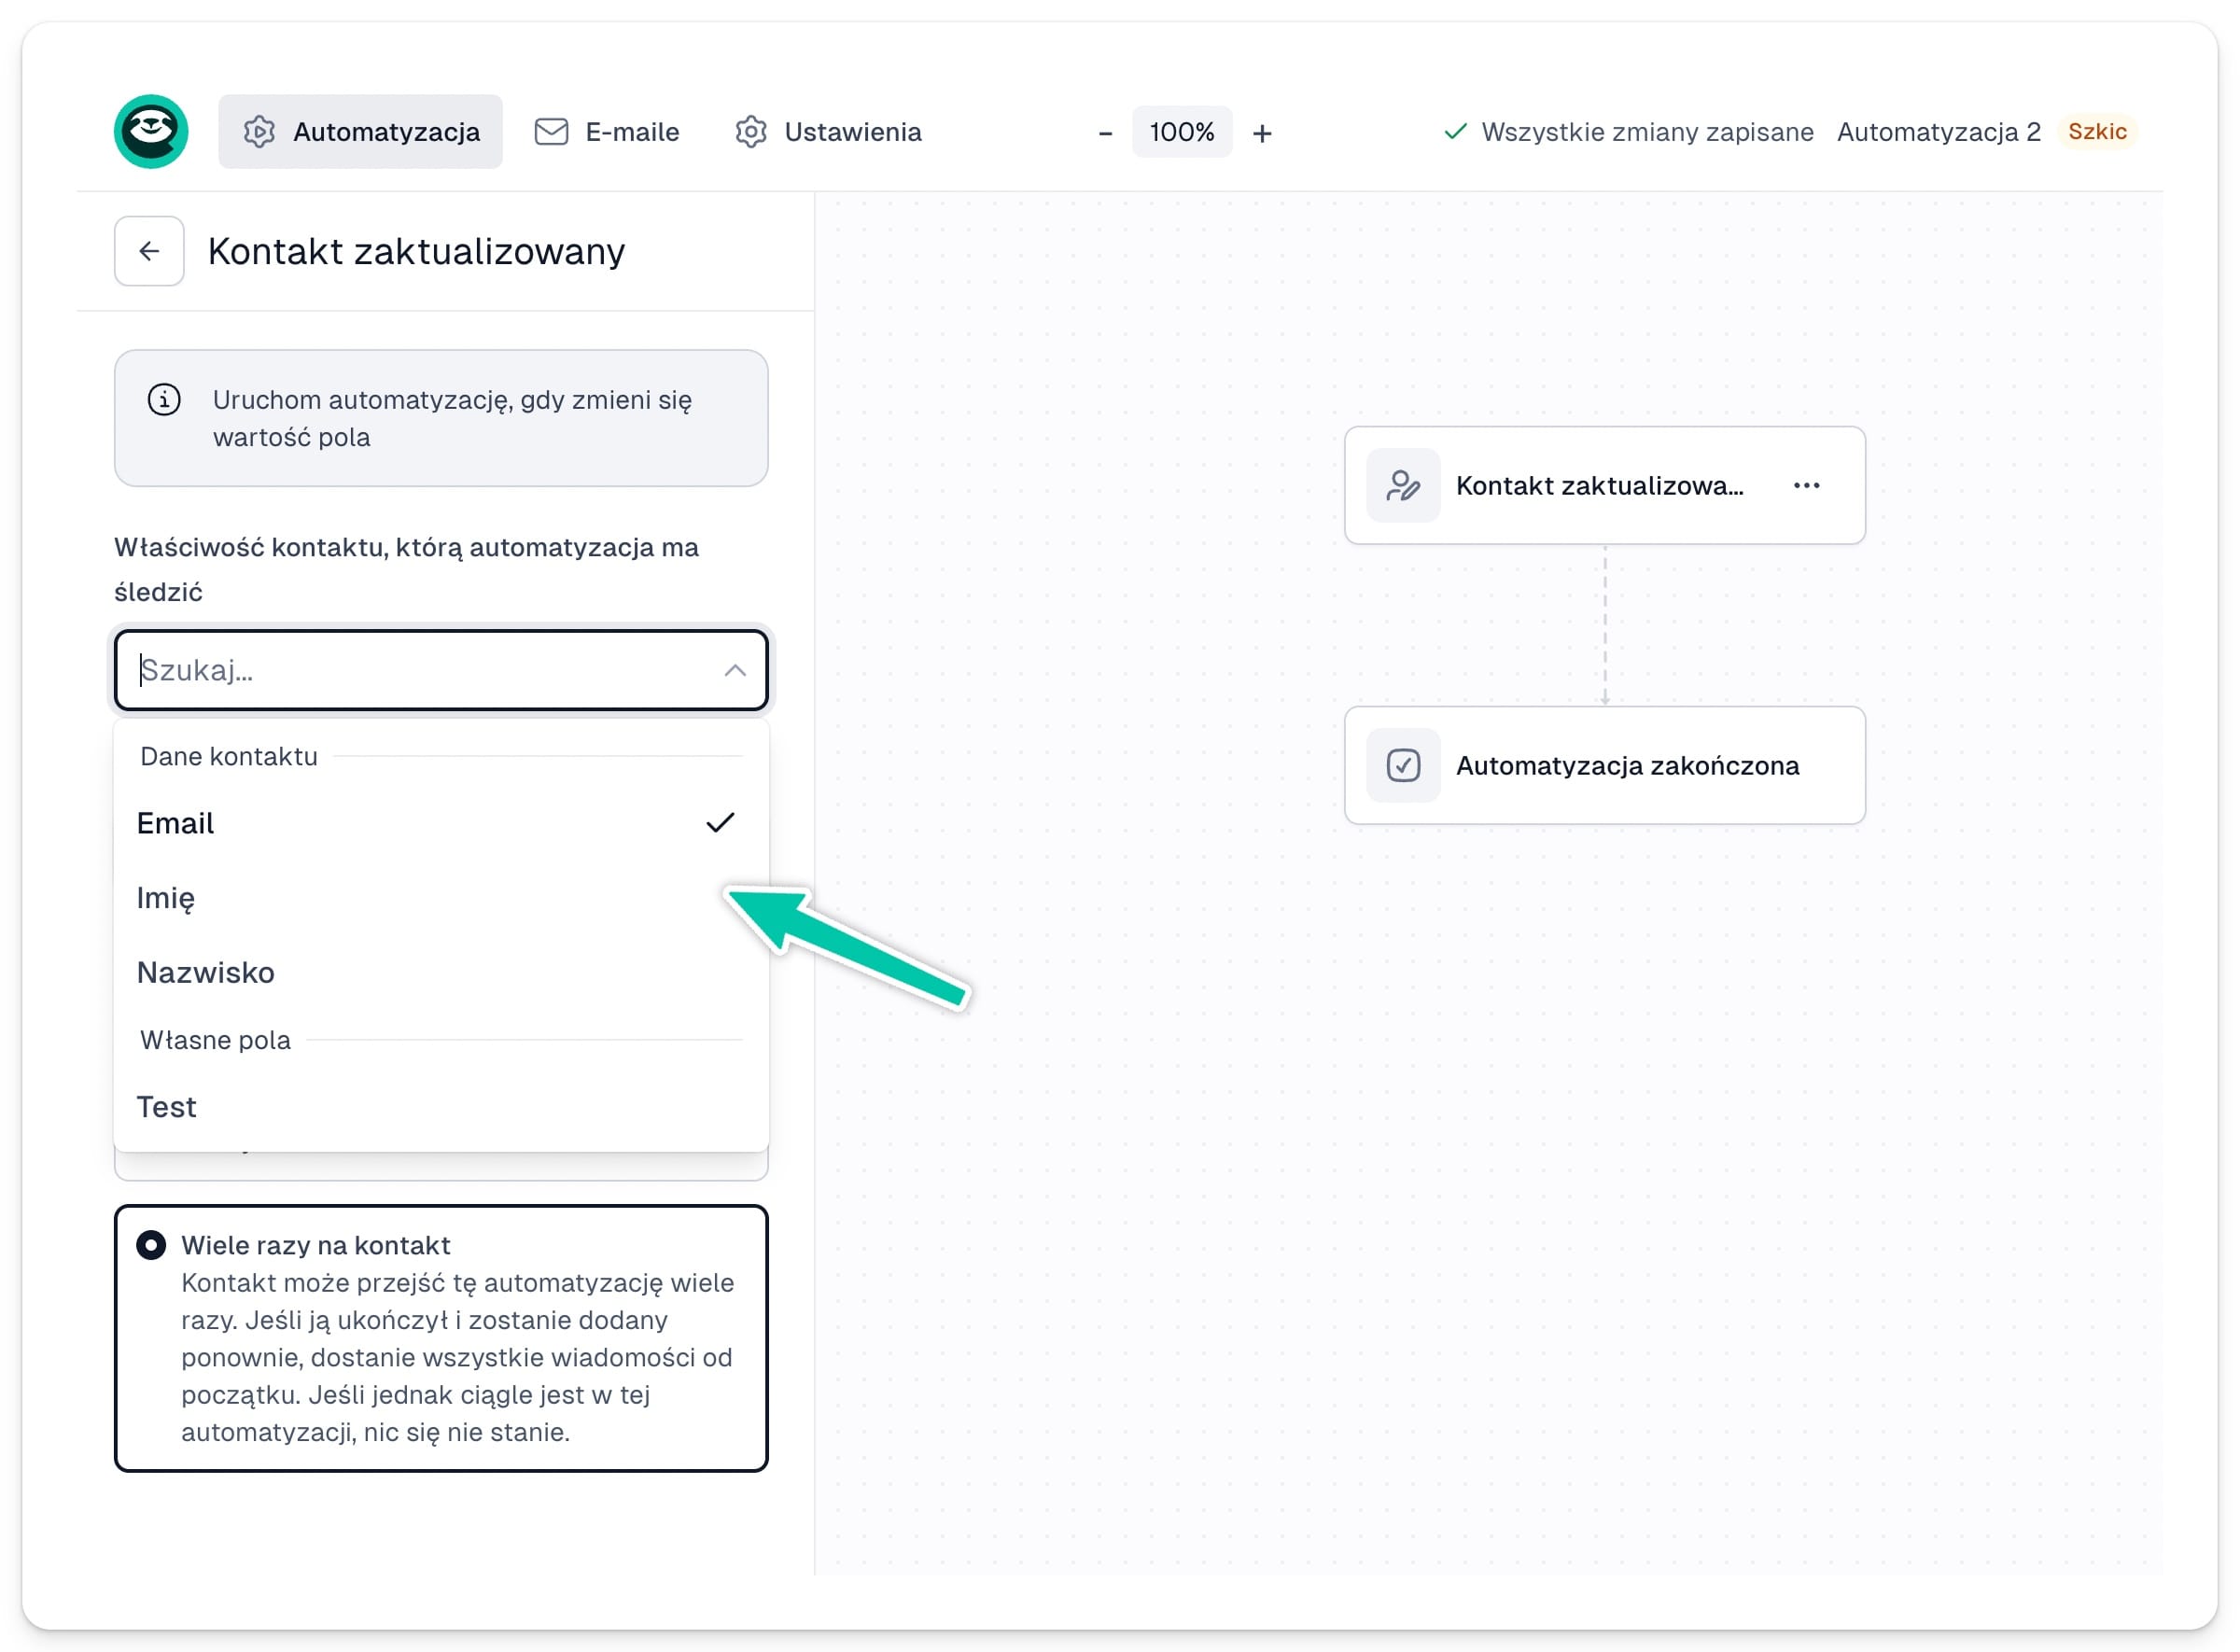2240x1652 pixels.
Task: Click the Szkic status badge
Action: click(2097, 132)
